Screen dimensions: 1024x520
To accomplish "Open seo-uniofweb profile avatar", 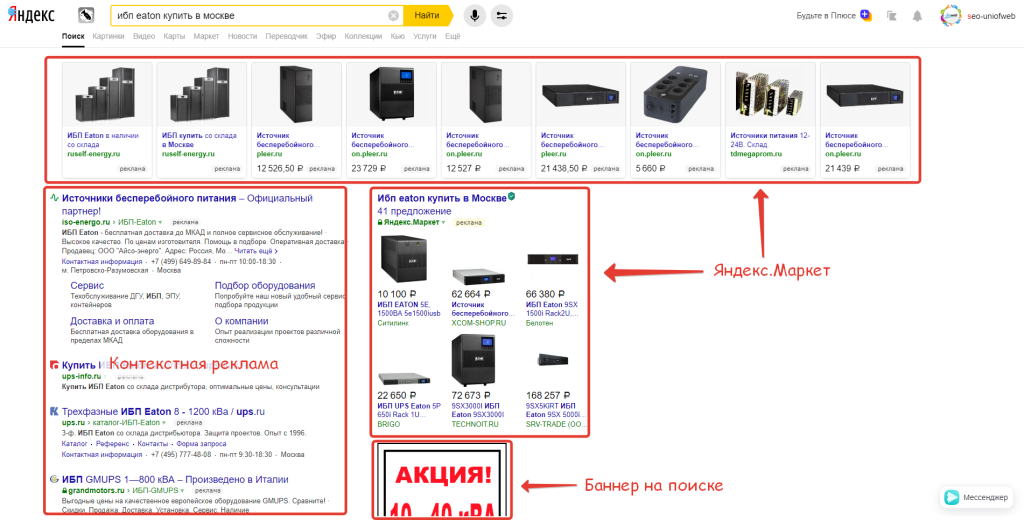I will [950, 16].
